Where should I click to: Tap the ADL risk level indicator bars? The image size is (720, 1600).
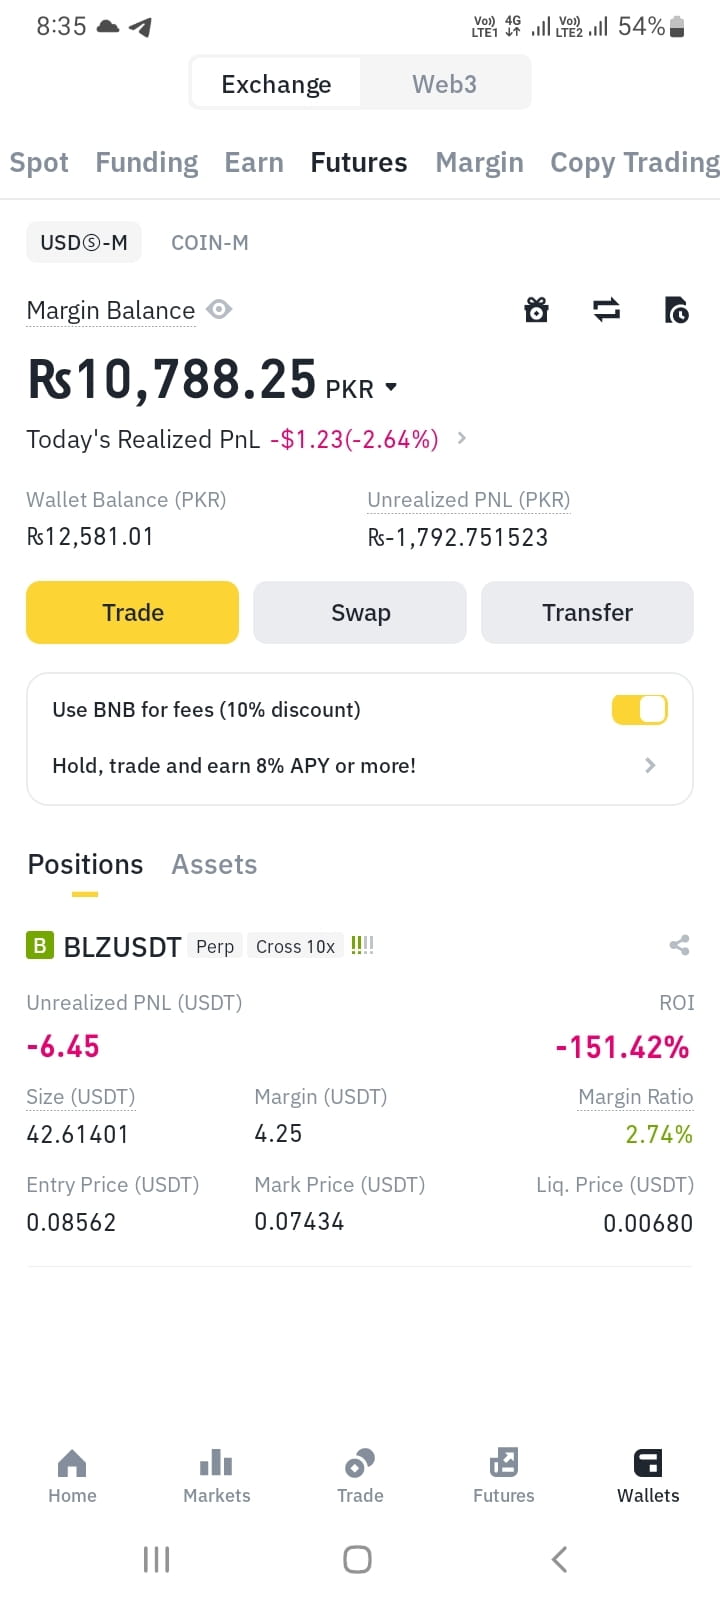click(362, 945)
